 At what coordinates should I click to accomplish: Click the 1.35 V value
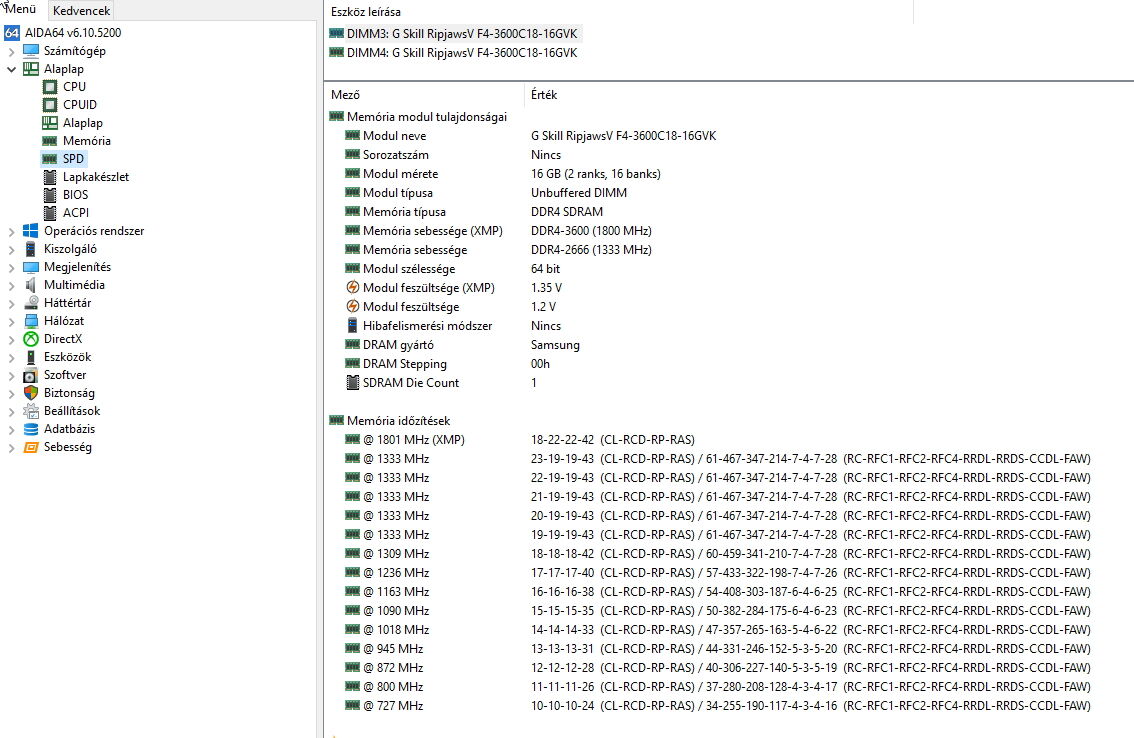pyautogui.click(x=546, y=287)
